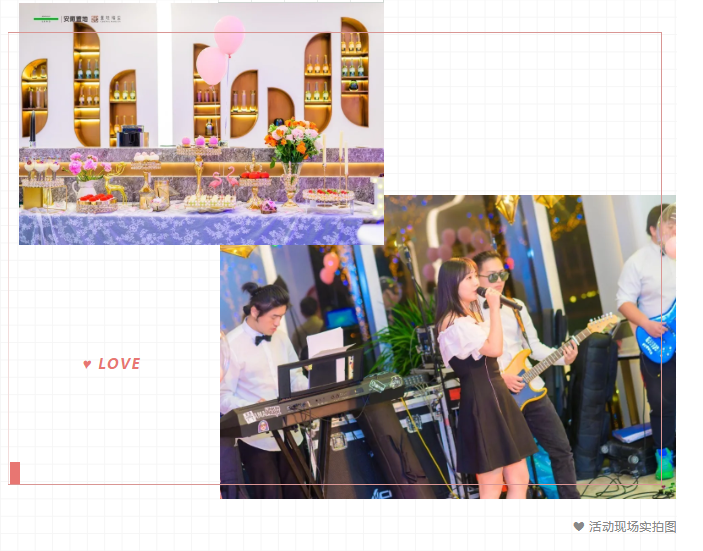Screen dimensions: 703x551
Task: Open the dessert table photo
Action: click(x=201, y=124)
